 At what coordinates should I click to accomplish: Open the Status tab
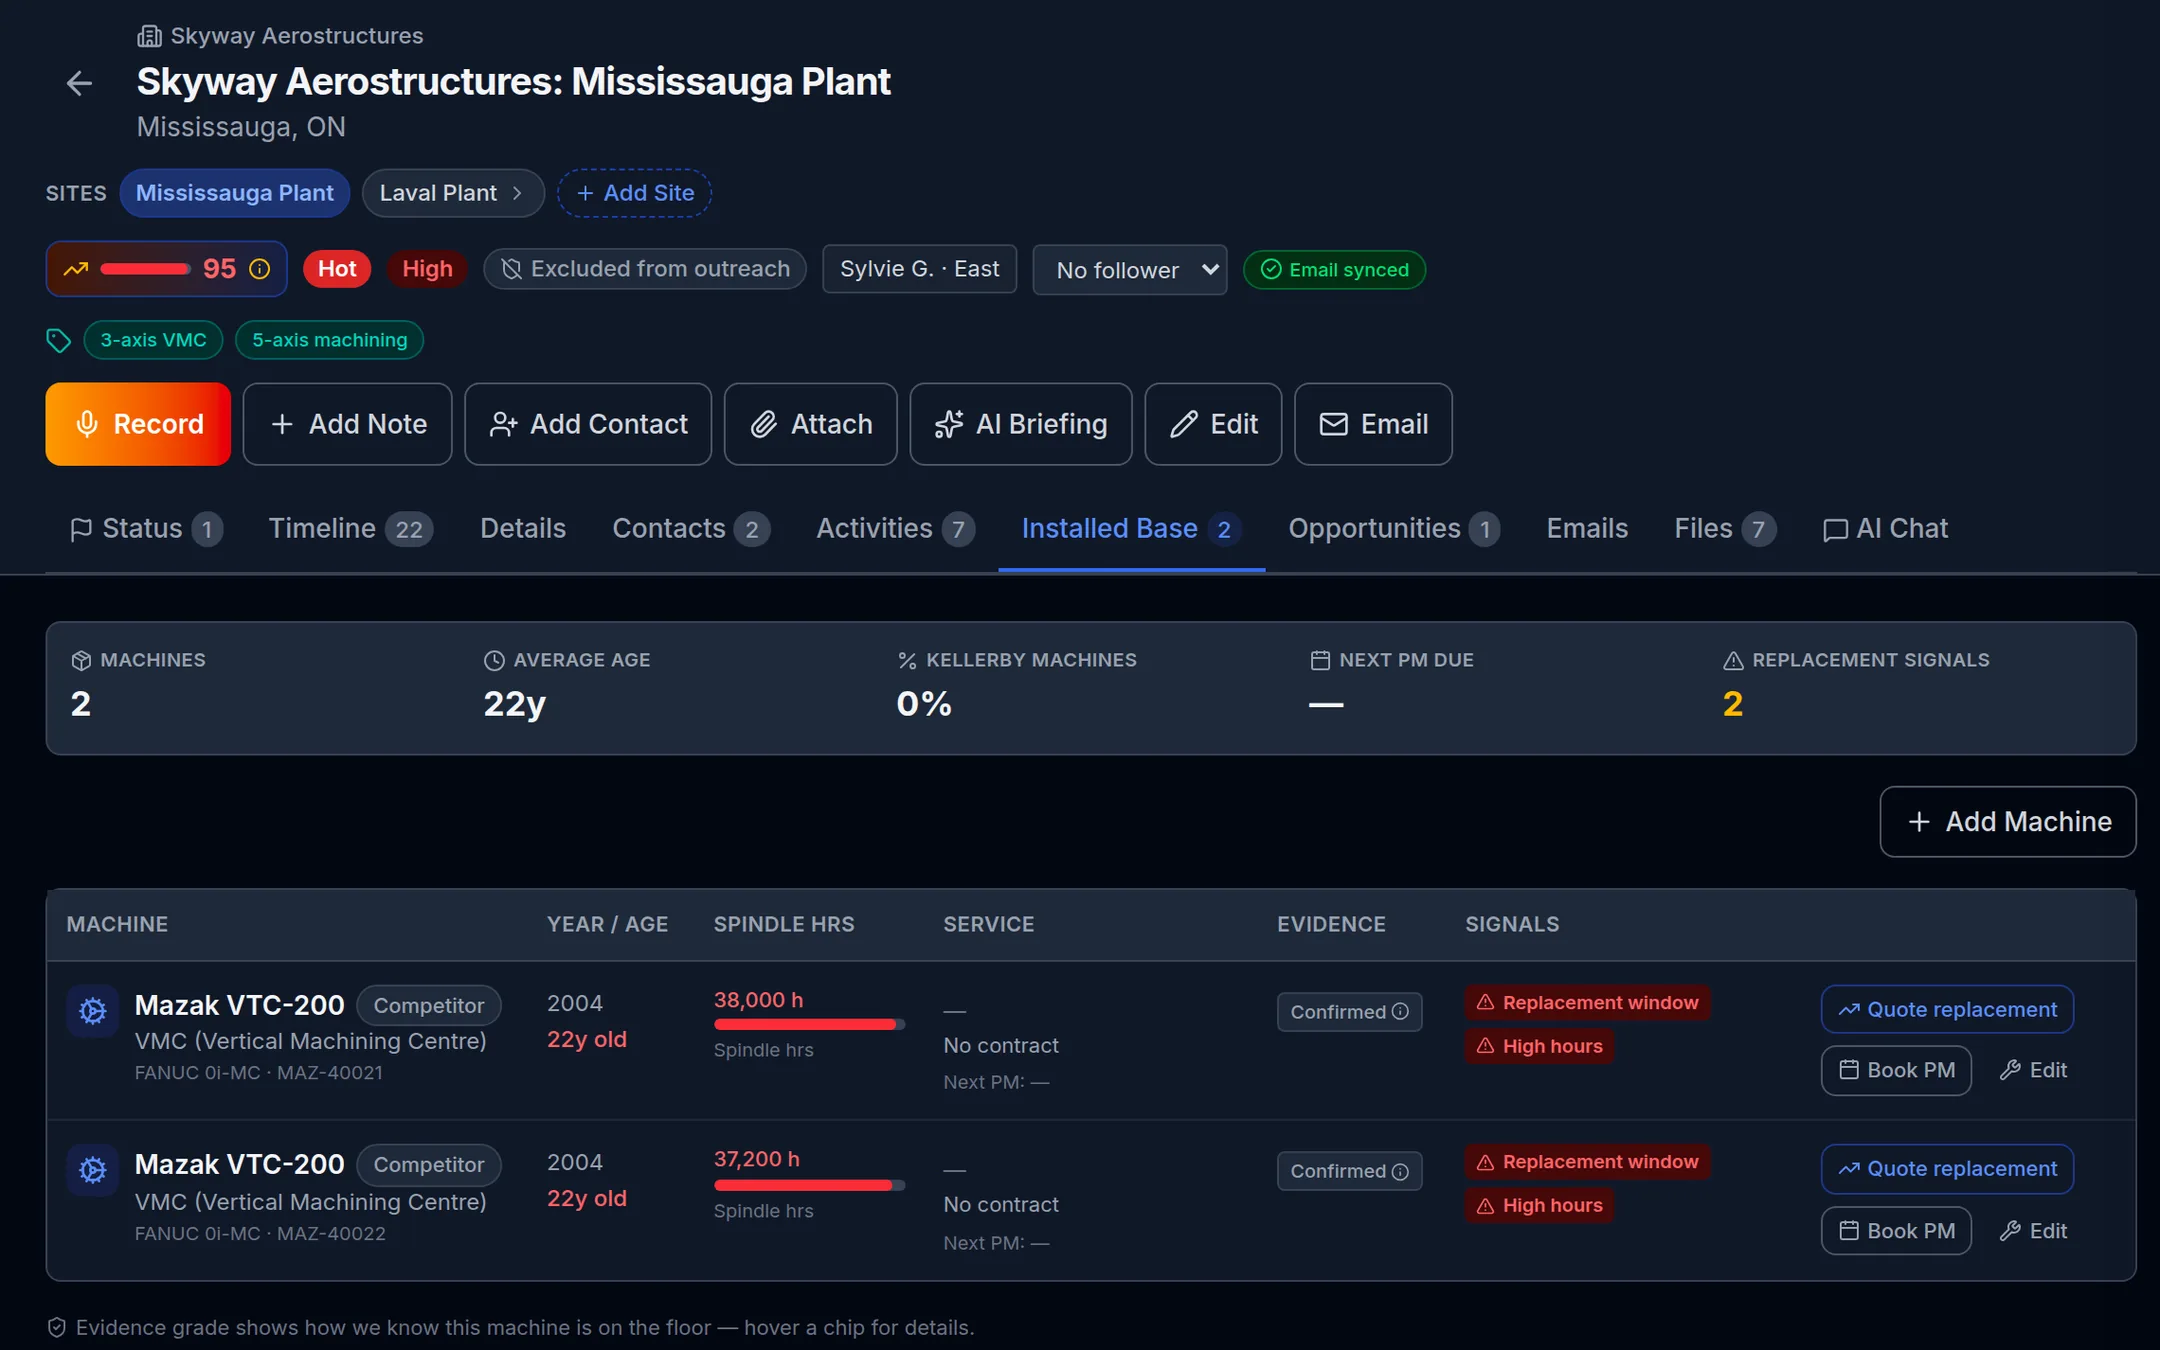pos(146,529)
